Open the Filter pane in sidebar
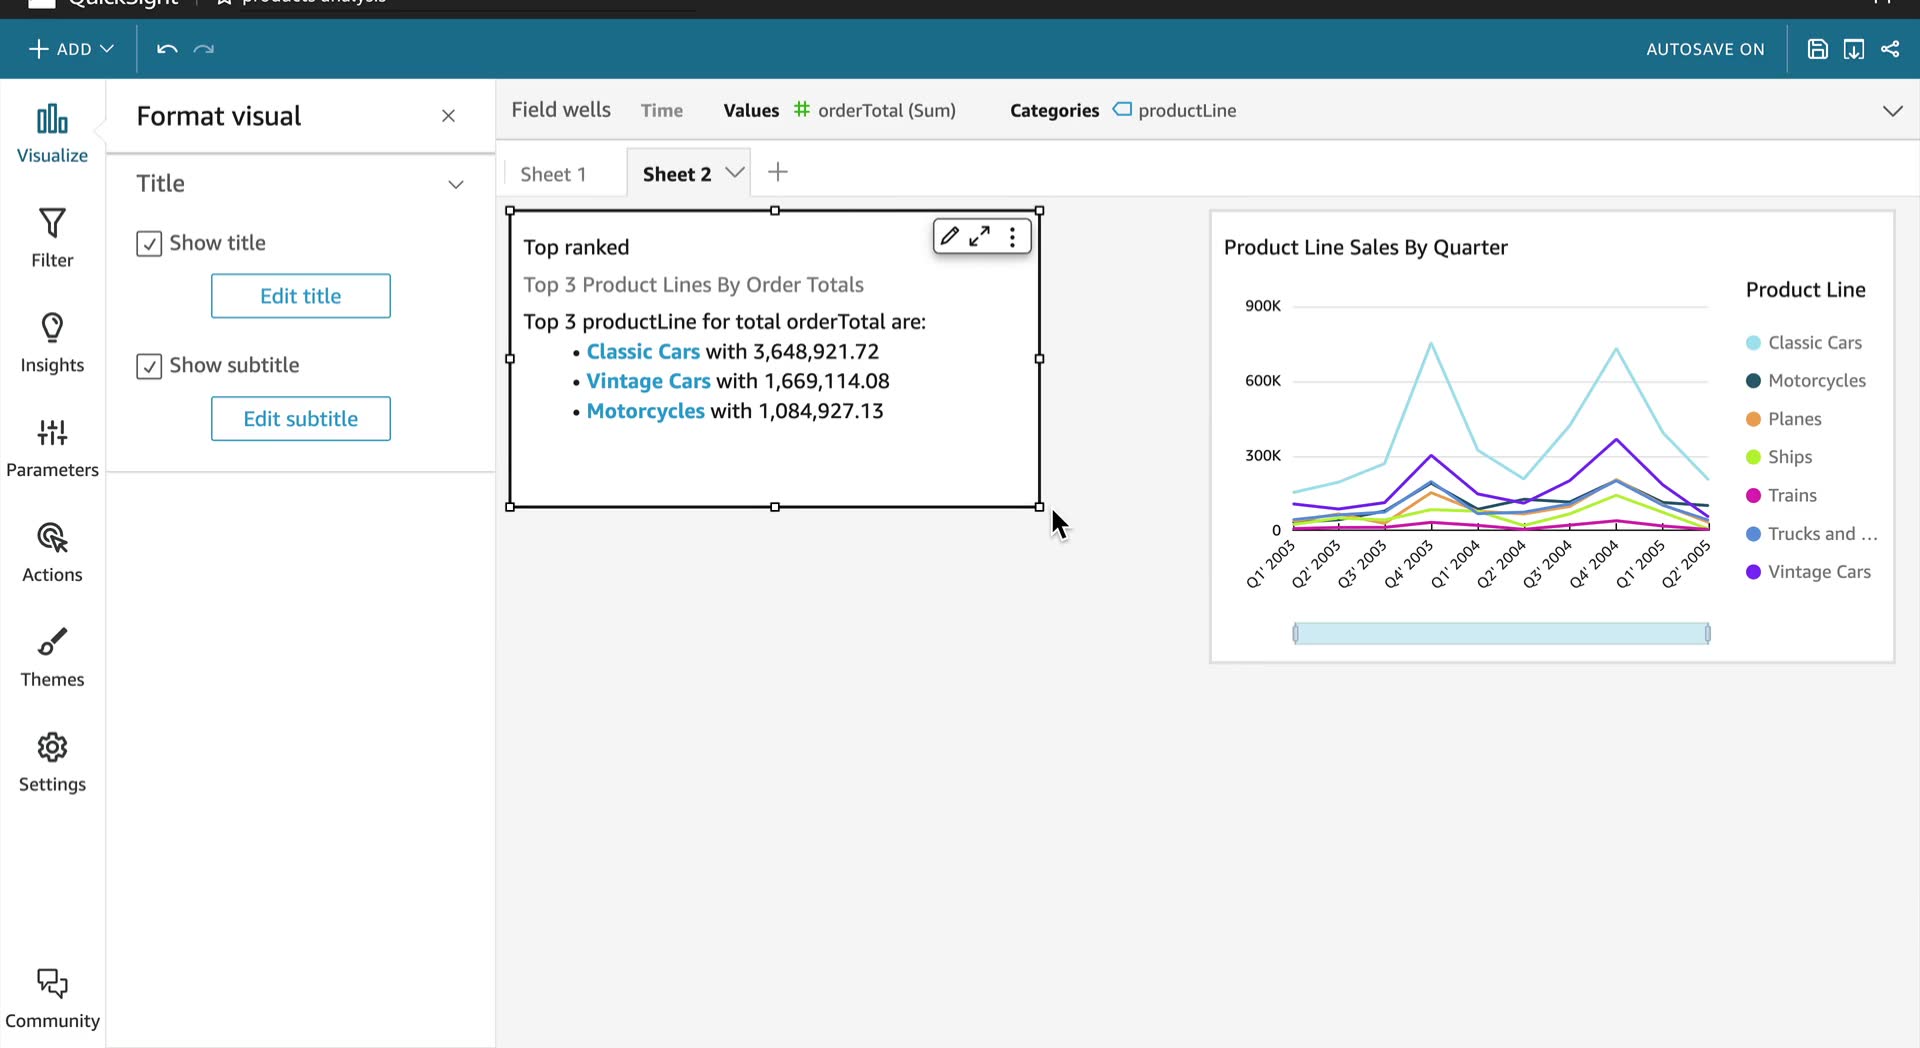The width and height of the screenshot is (1920, 1048). [52, 238]
